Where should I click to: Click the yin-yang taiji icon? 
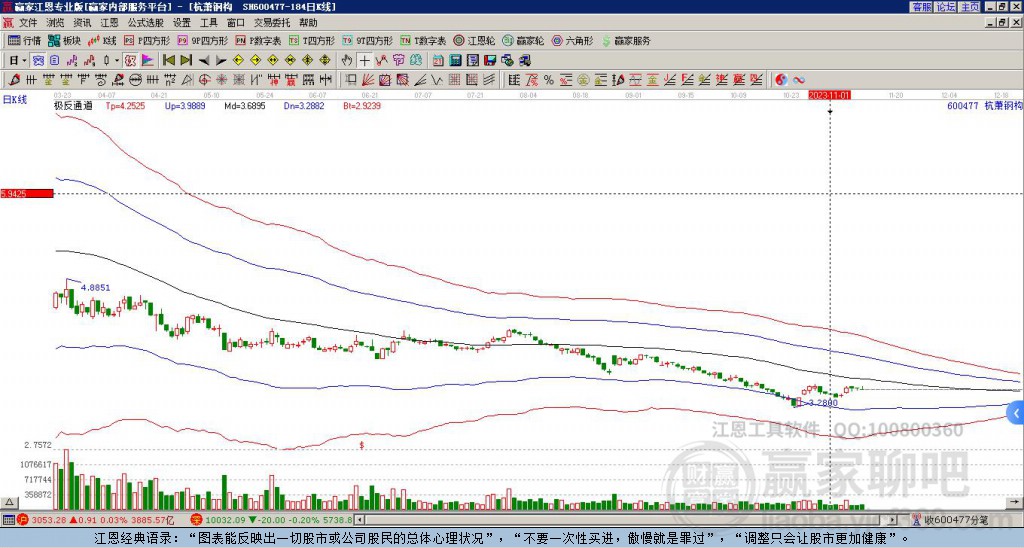pos(781,80)
